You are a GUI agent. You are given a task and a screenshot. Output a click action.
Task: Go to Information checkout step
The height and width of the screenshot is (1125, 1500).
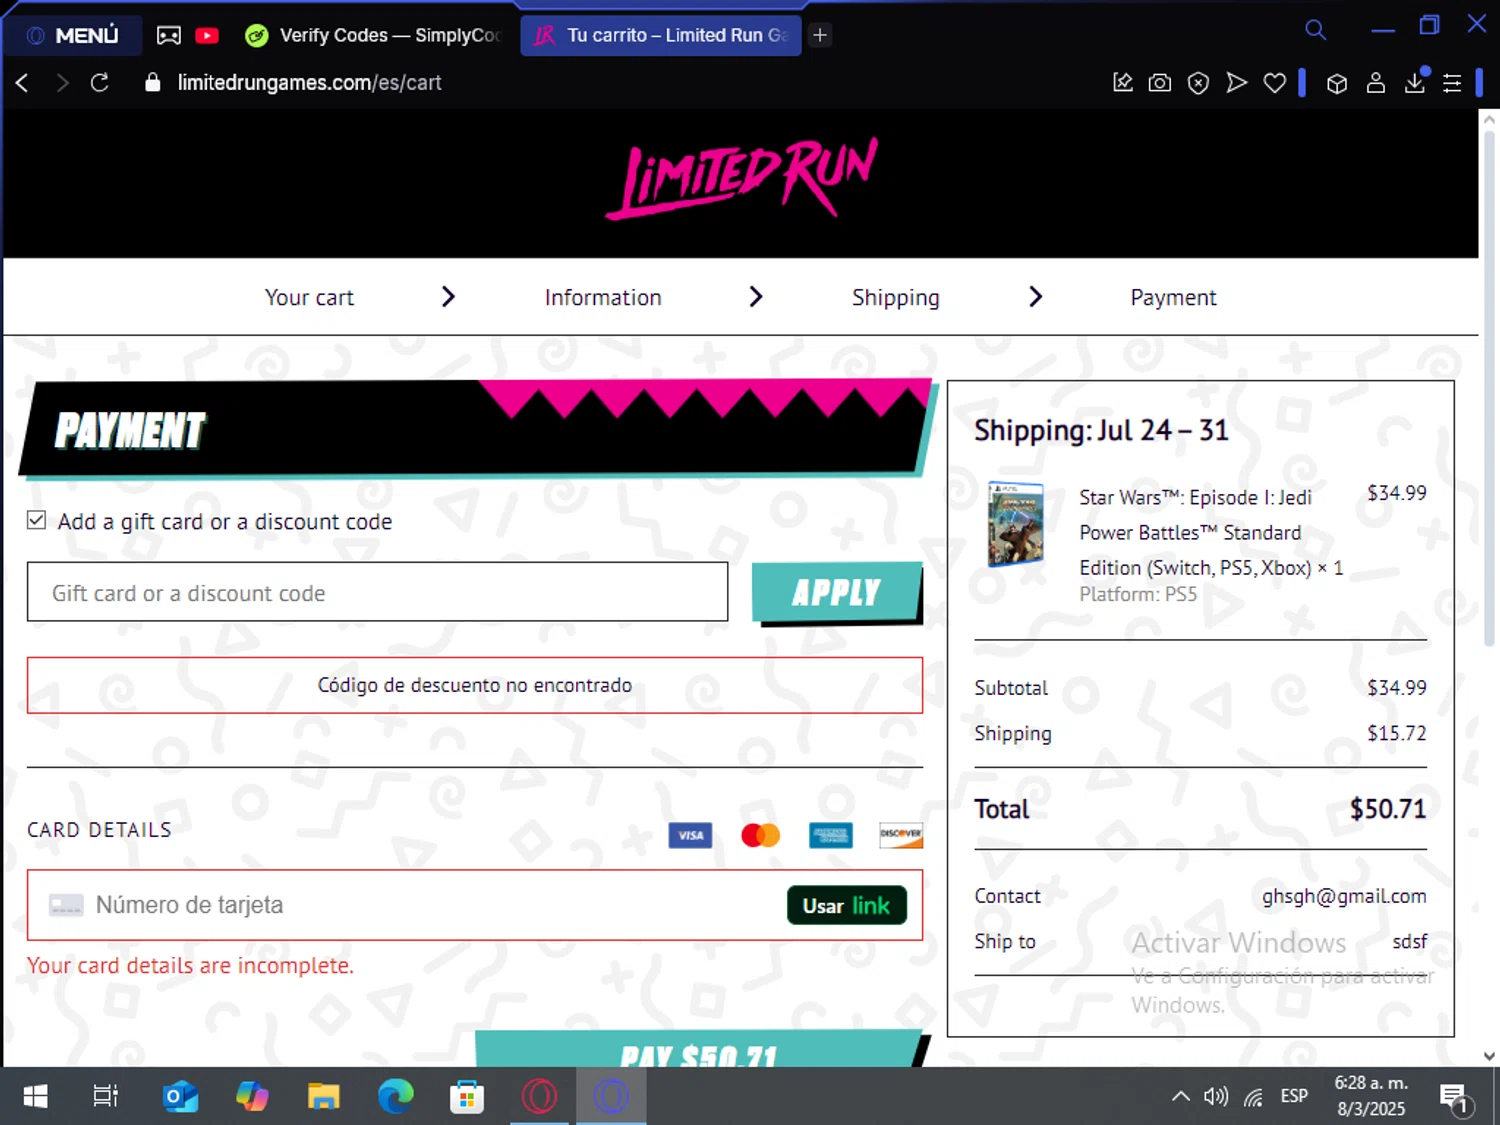pos(603,297)
